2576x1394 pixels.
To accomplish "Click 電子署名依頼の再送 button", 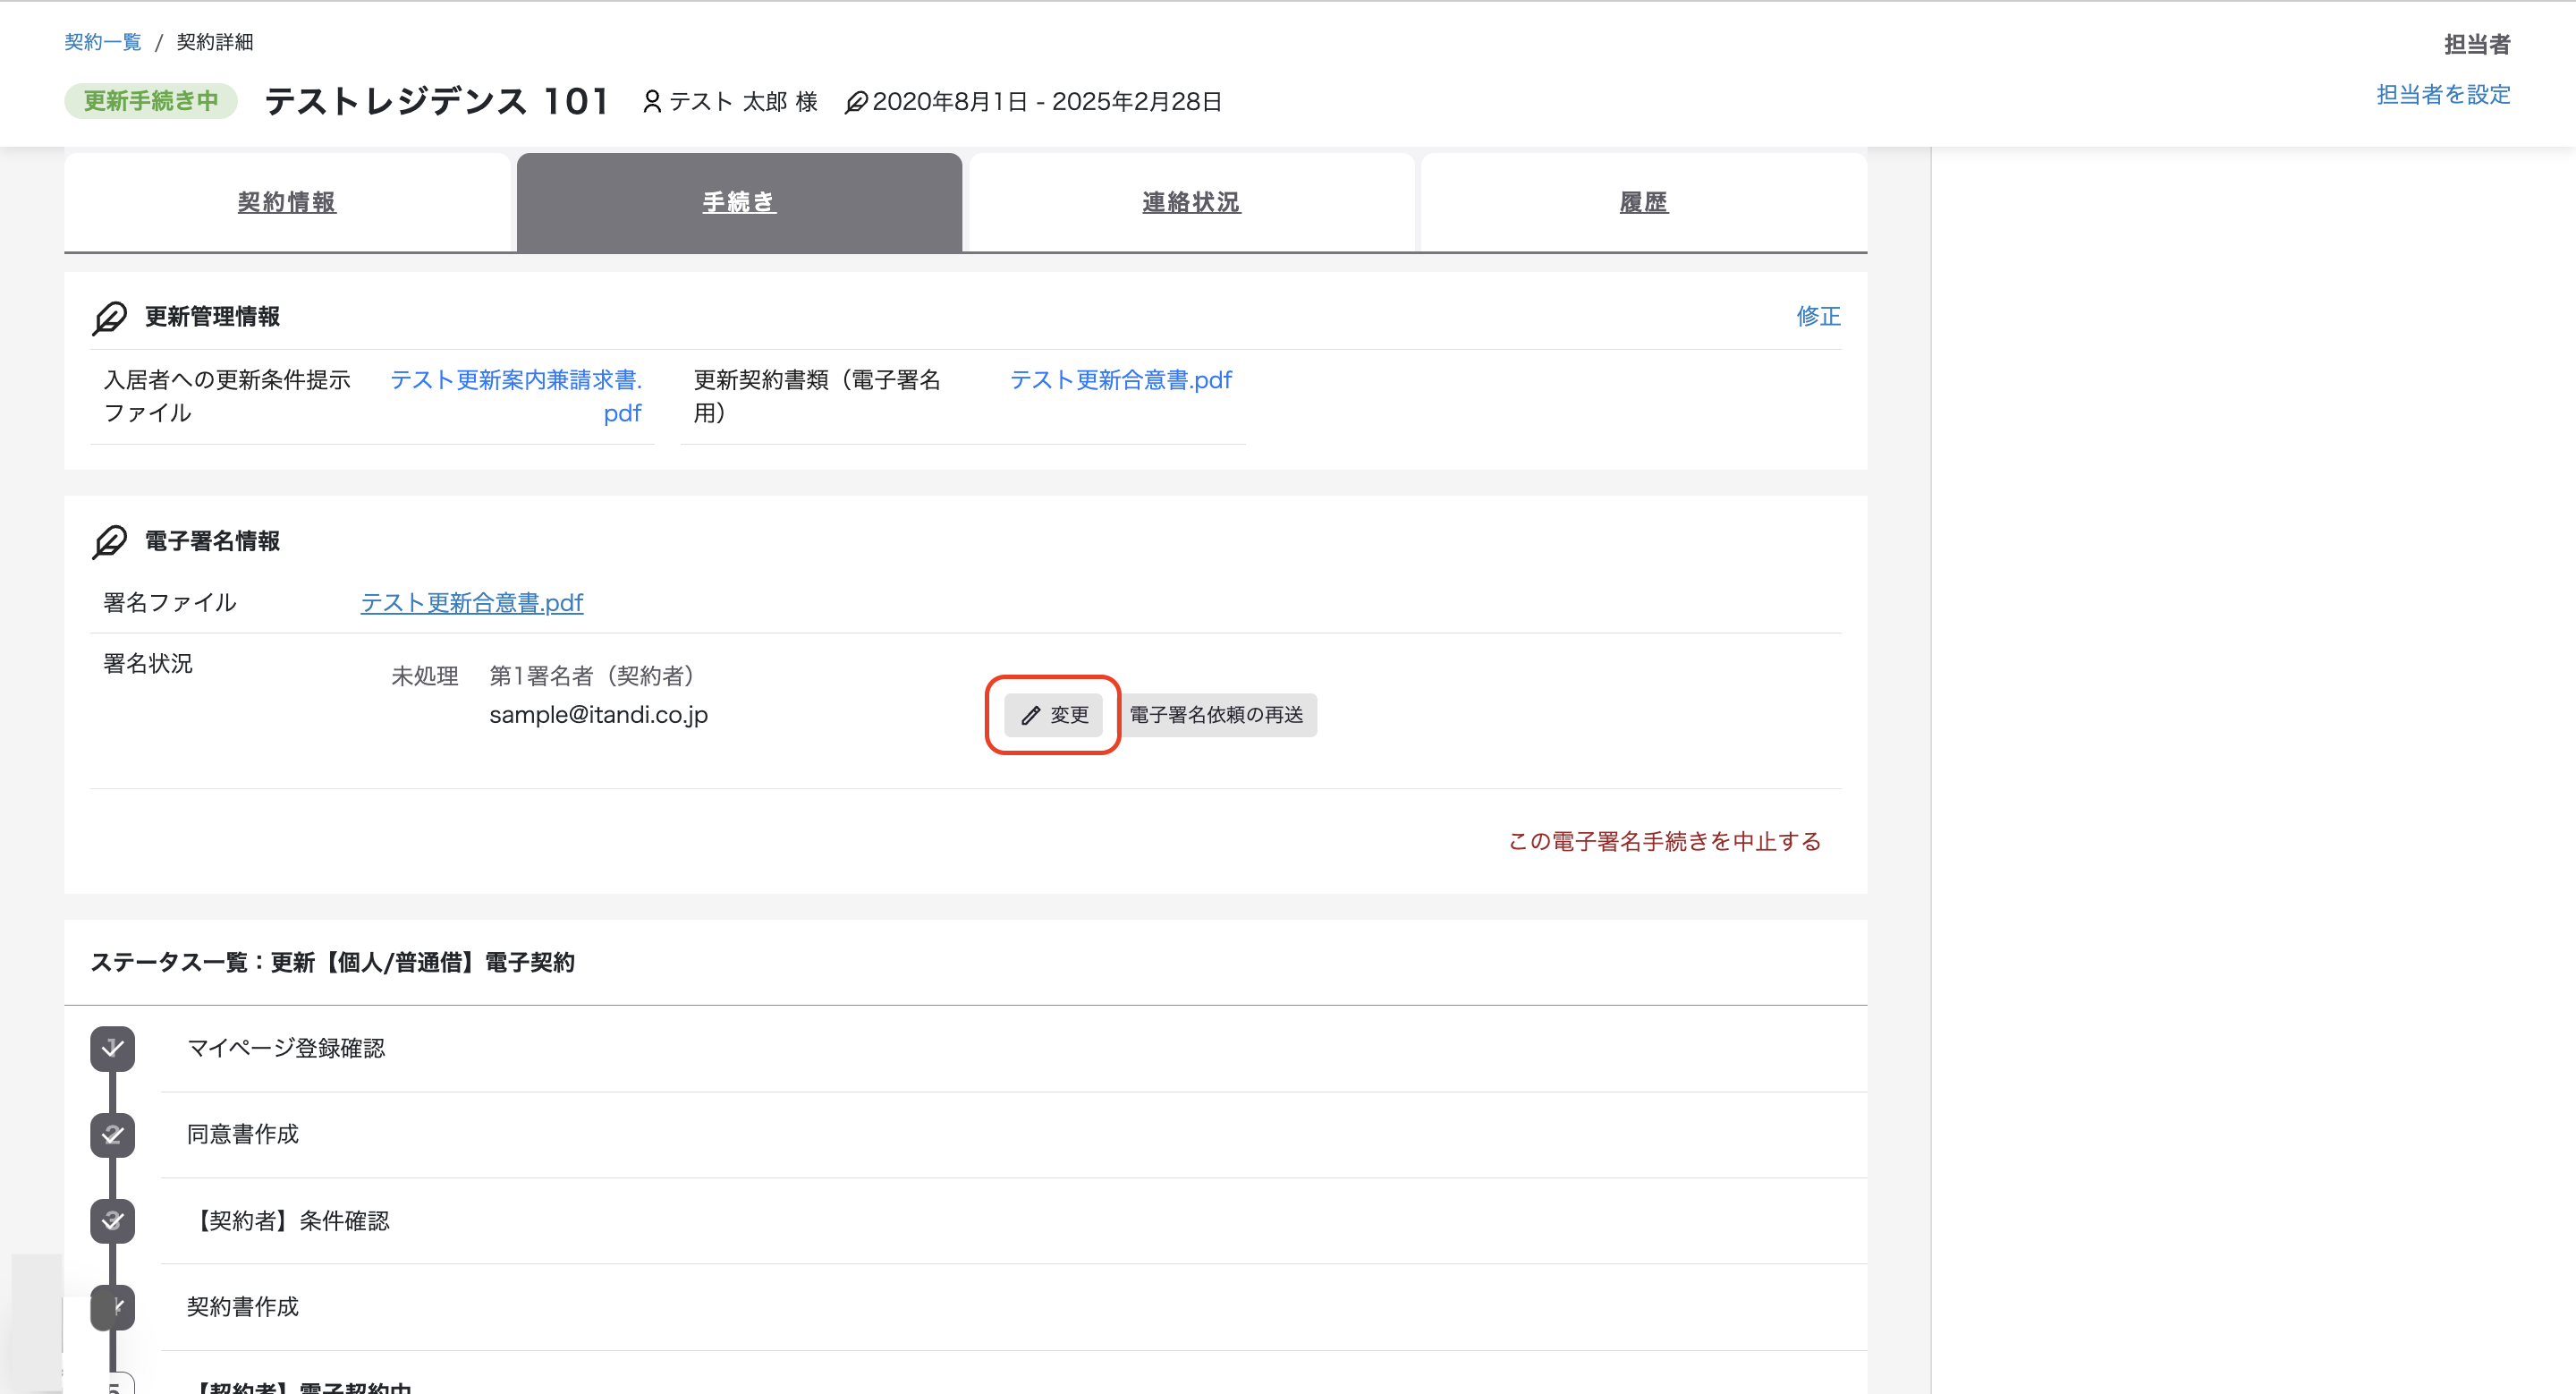I will coord(1216,715).
